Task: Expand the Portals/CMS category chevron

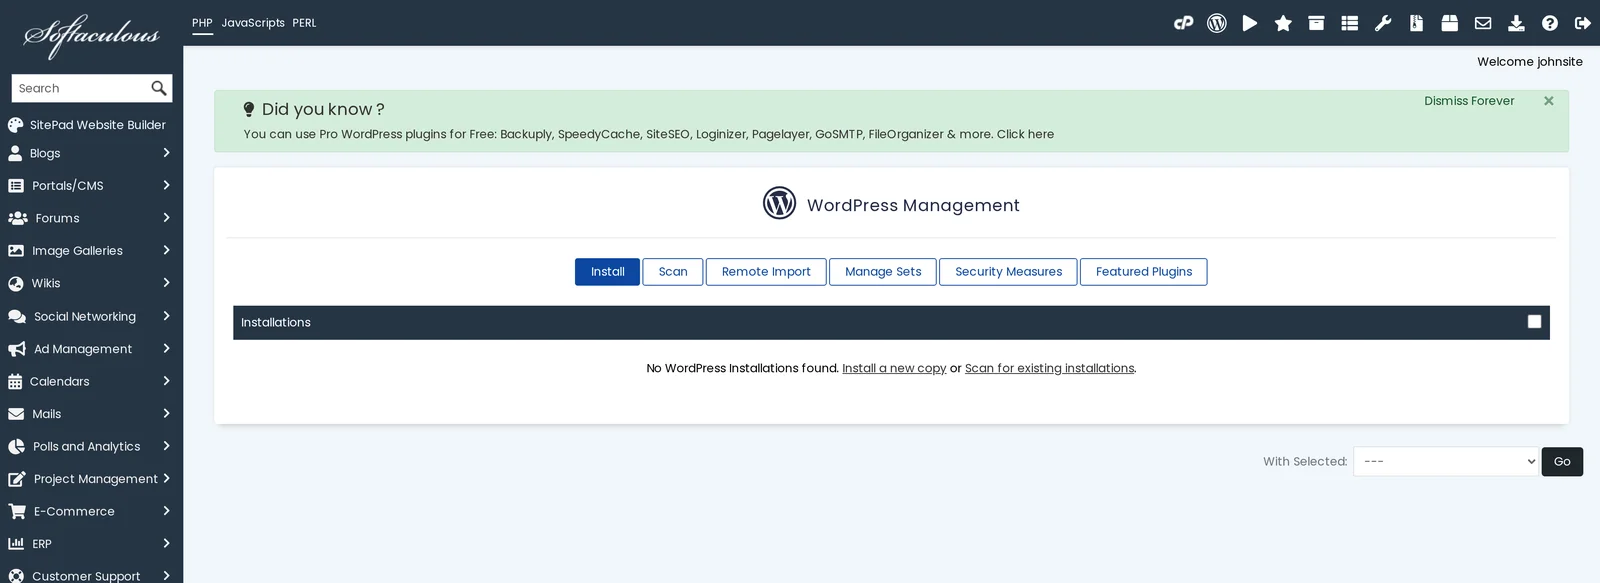Action: pos(166,185)
